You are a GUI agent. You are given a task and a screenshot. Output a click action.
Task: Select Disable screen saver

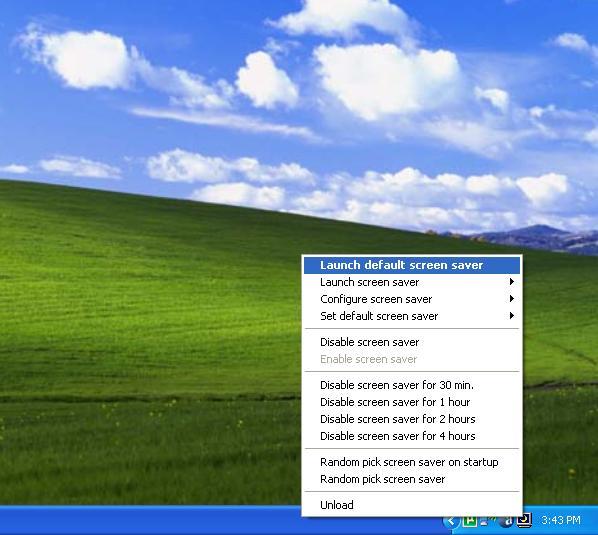[x=412, y=342]
